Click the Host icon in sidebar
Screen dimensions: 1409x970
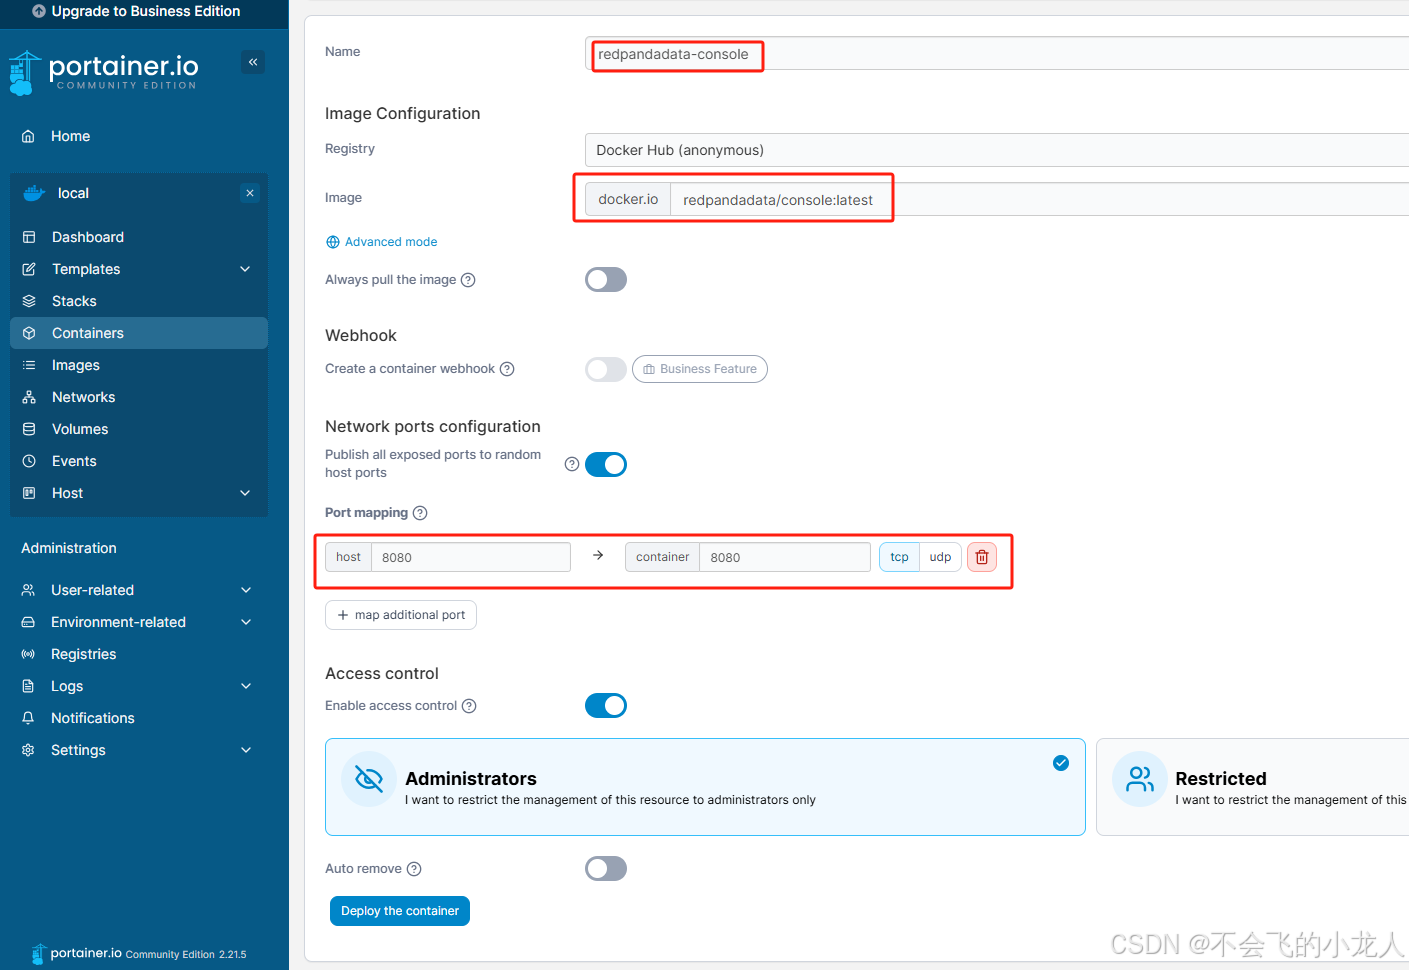[29, 493]
